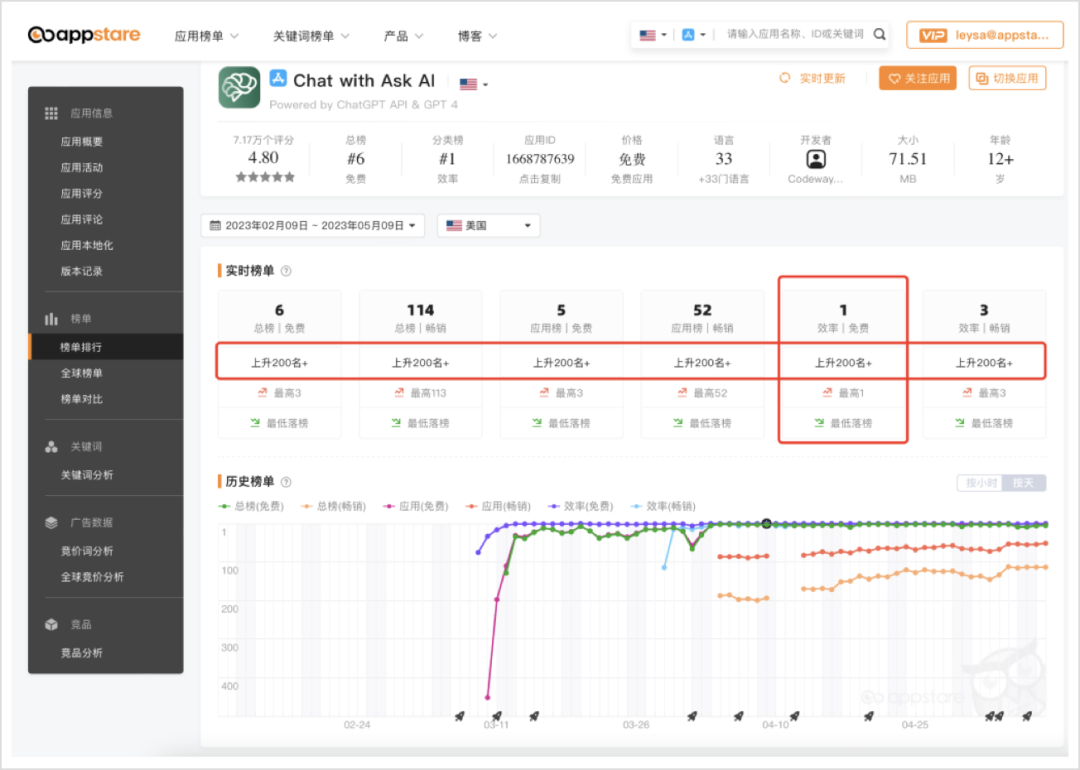Click the calendar icon in the date picker
Viewport: 1080px width, 770px height.
point(215,225)
